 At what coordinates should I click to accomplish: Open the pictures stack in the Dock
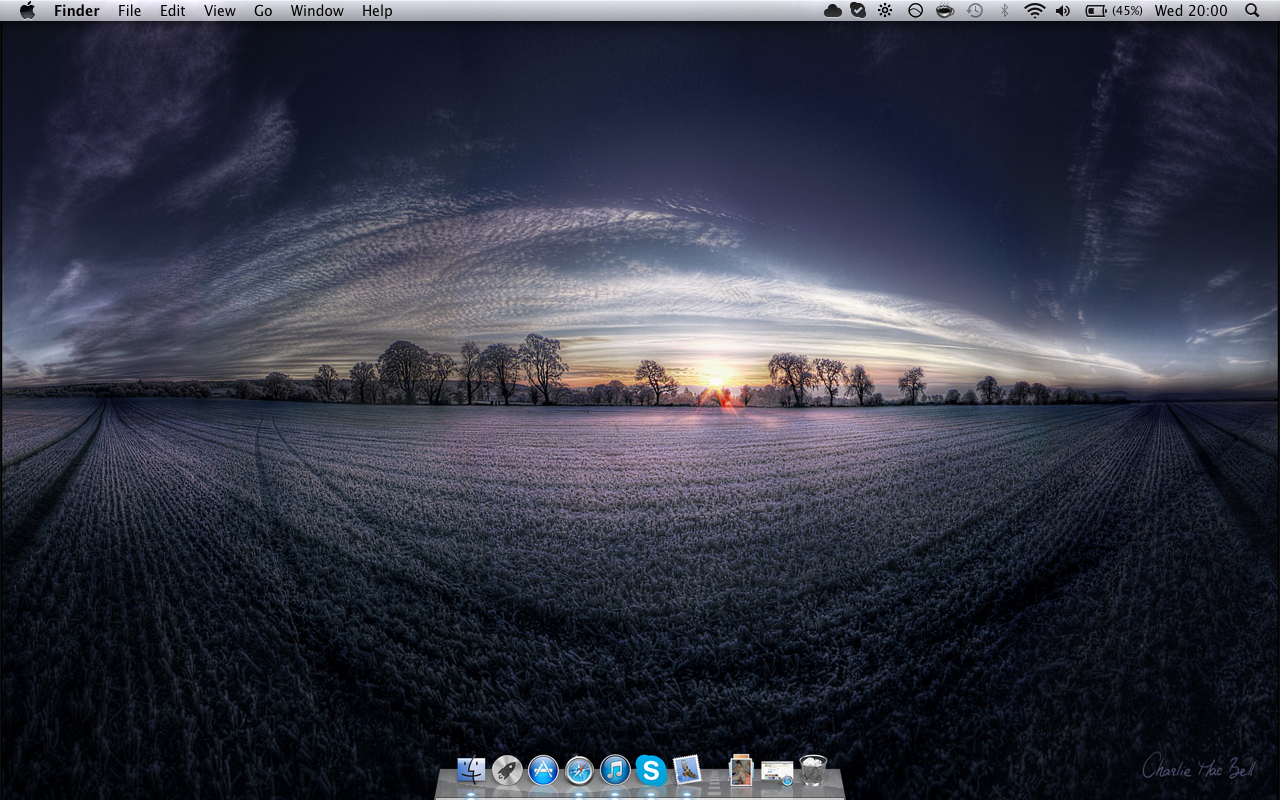click(741, 770)
